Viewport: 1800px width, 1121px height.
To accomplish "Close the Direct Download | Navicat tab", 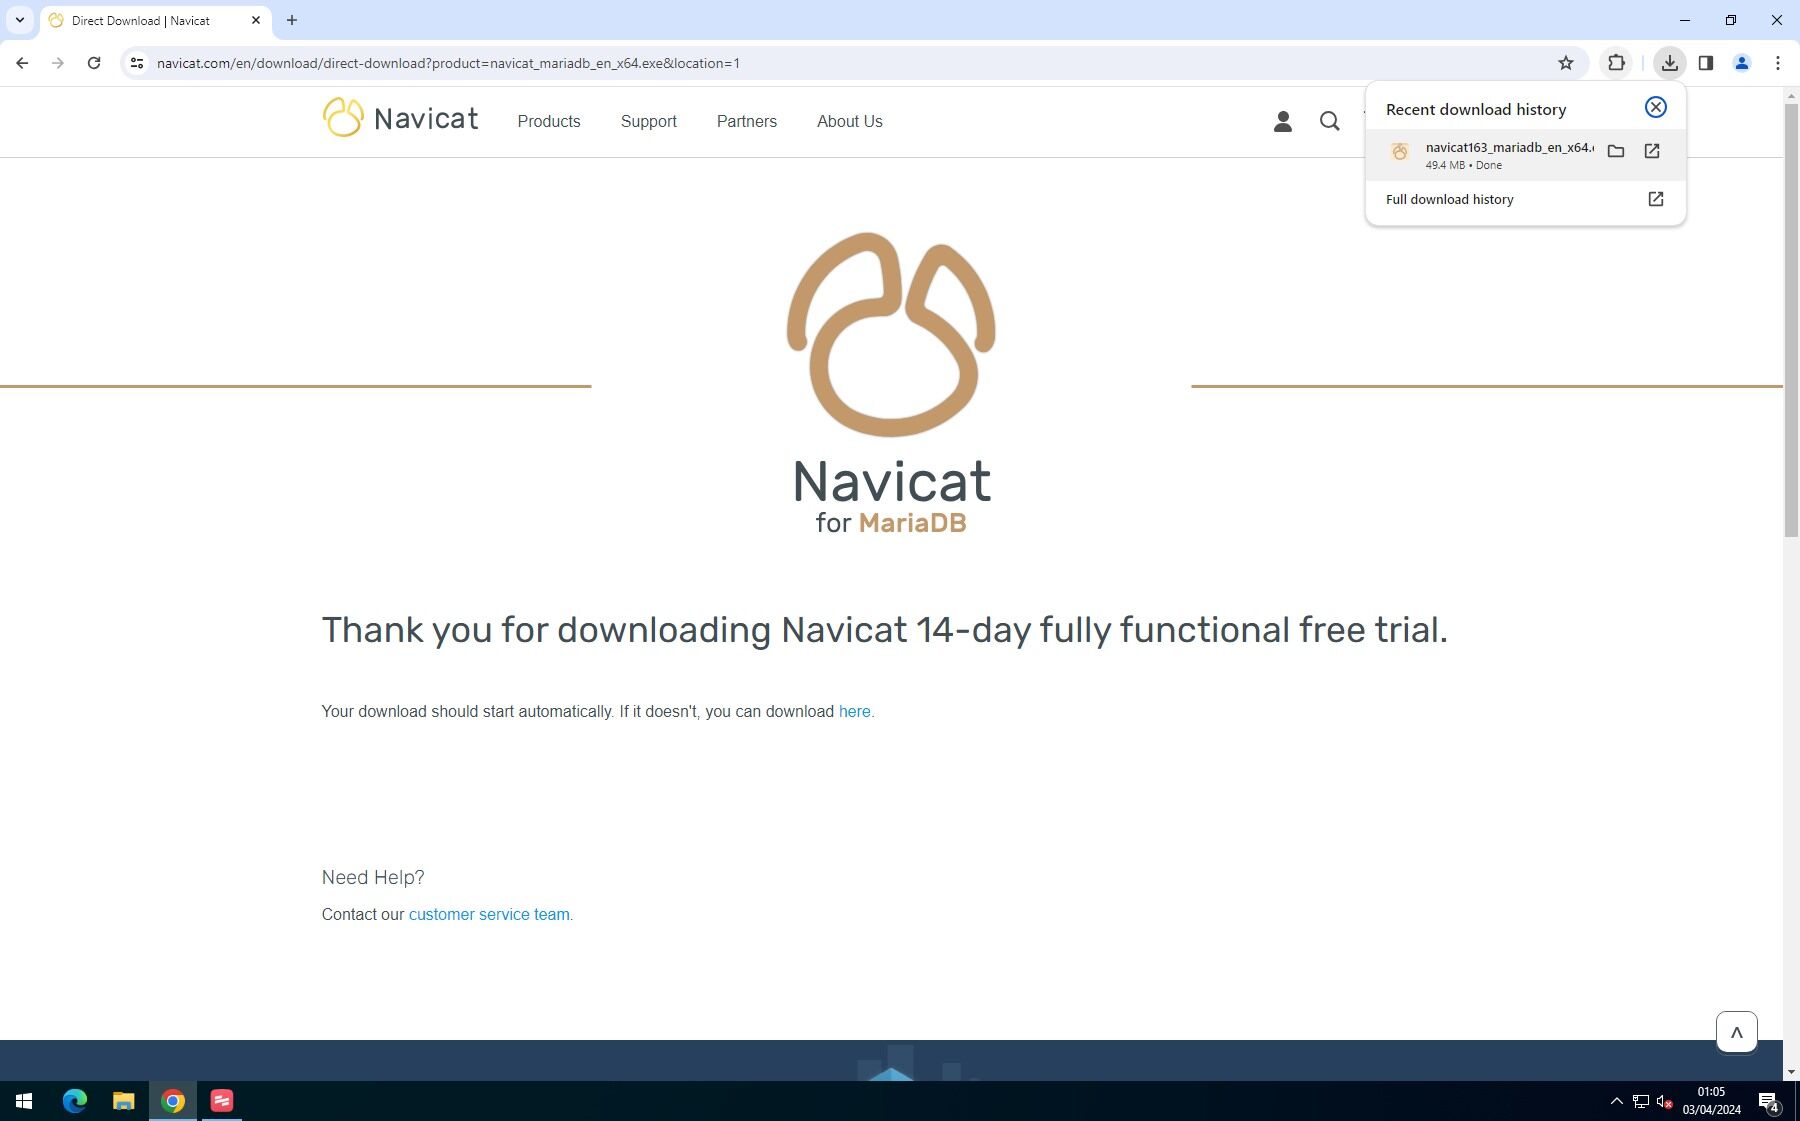I will pos(256,20).
